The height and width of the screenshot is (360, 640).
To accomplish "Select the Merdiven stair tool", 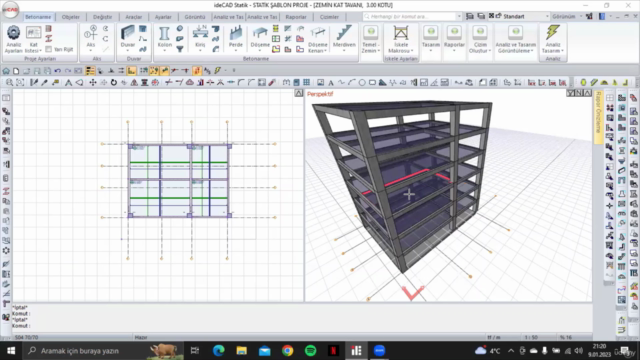I will [x=344, y=38].
